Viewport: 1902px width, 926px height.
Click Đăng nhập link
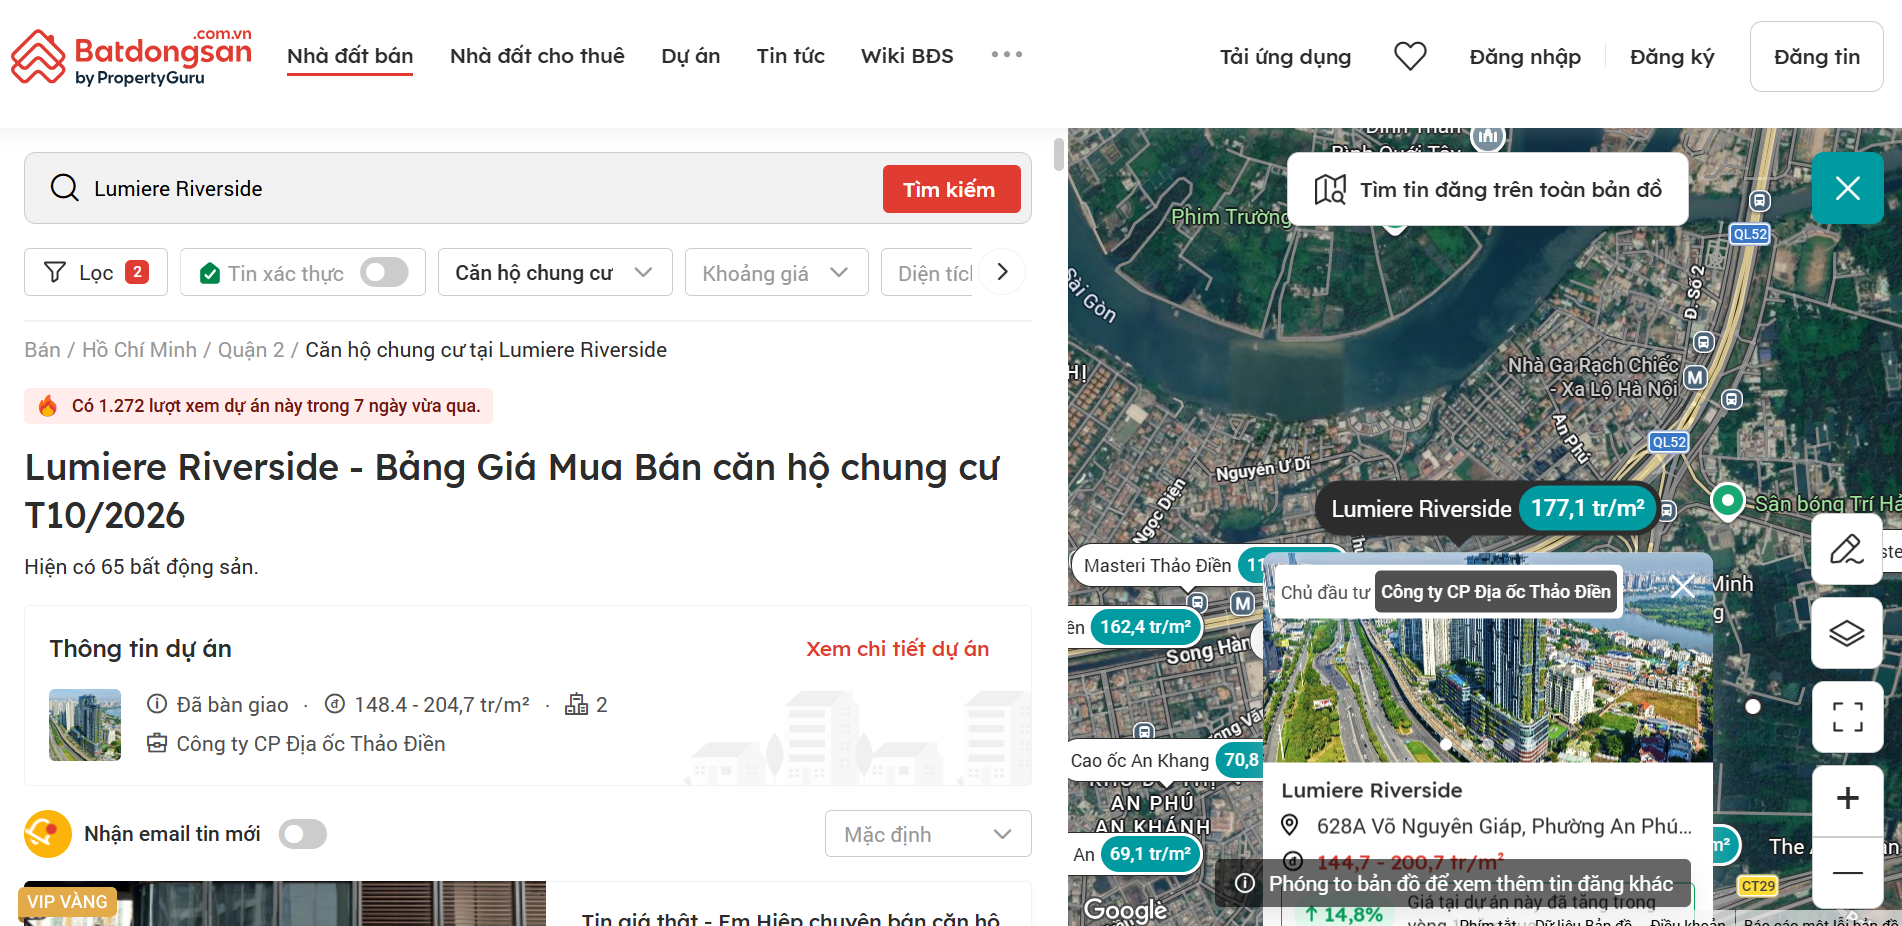(1525, 57)
